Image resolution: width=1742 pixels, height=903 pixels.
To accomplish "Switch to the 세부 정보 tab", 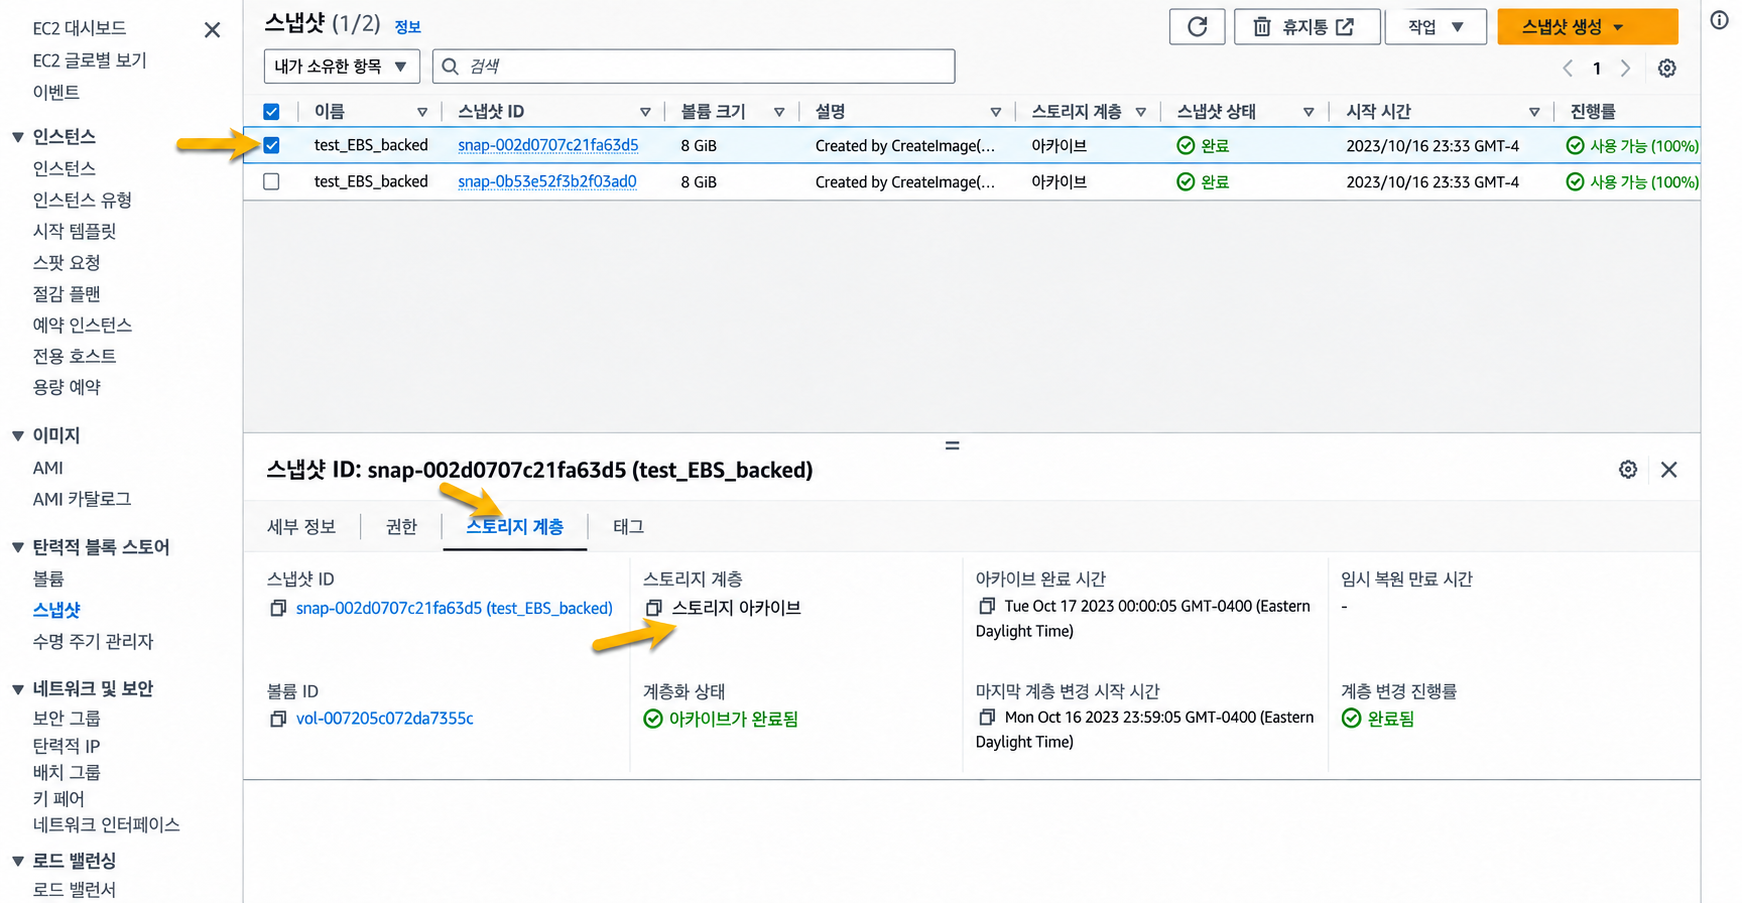I will coord(301,527).
